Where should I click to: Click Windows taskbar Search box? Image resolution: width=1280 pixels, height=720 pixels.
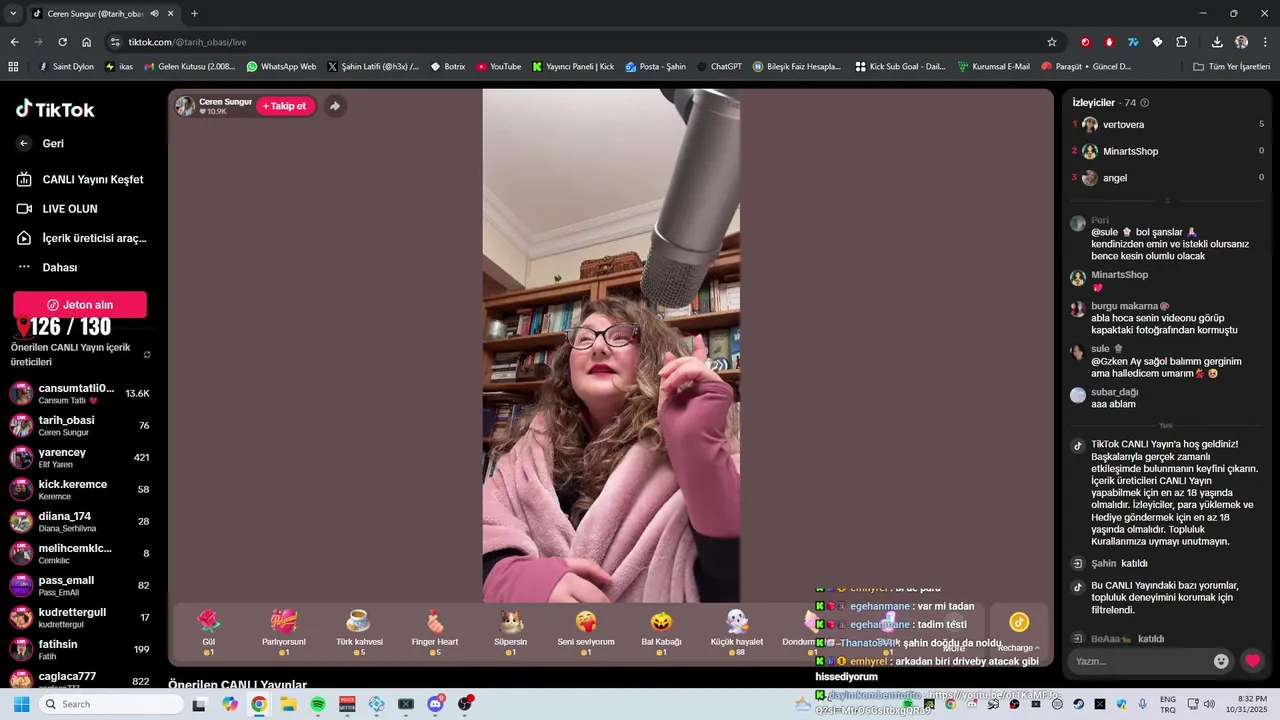(110, 704)
